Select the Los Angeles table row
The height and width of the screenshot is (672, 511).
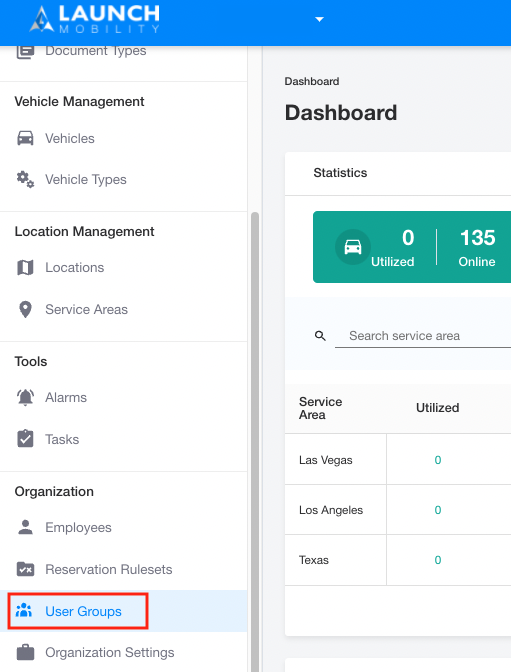coord(398,510)
